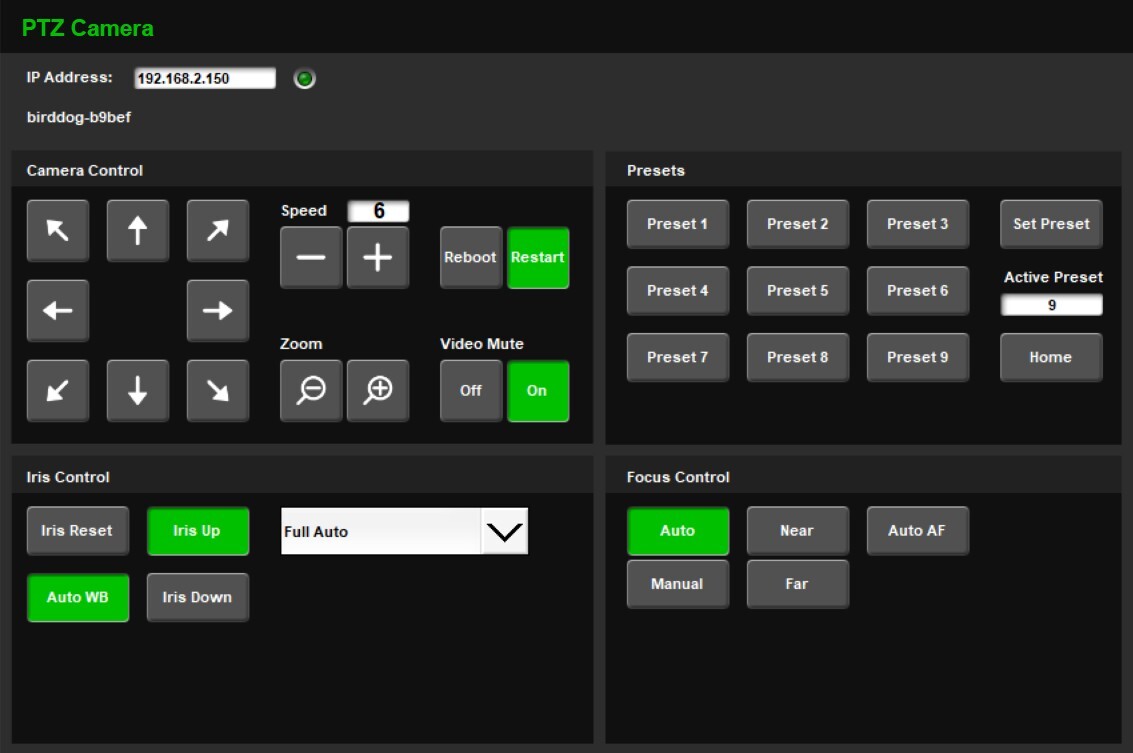The width and height of the screenshot is (1133, 753).
Task: Zoom out using the magnifier minus icon
Action: (311, 391)
